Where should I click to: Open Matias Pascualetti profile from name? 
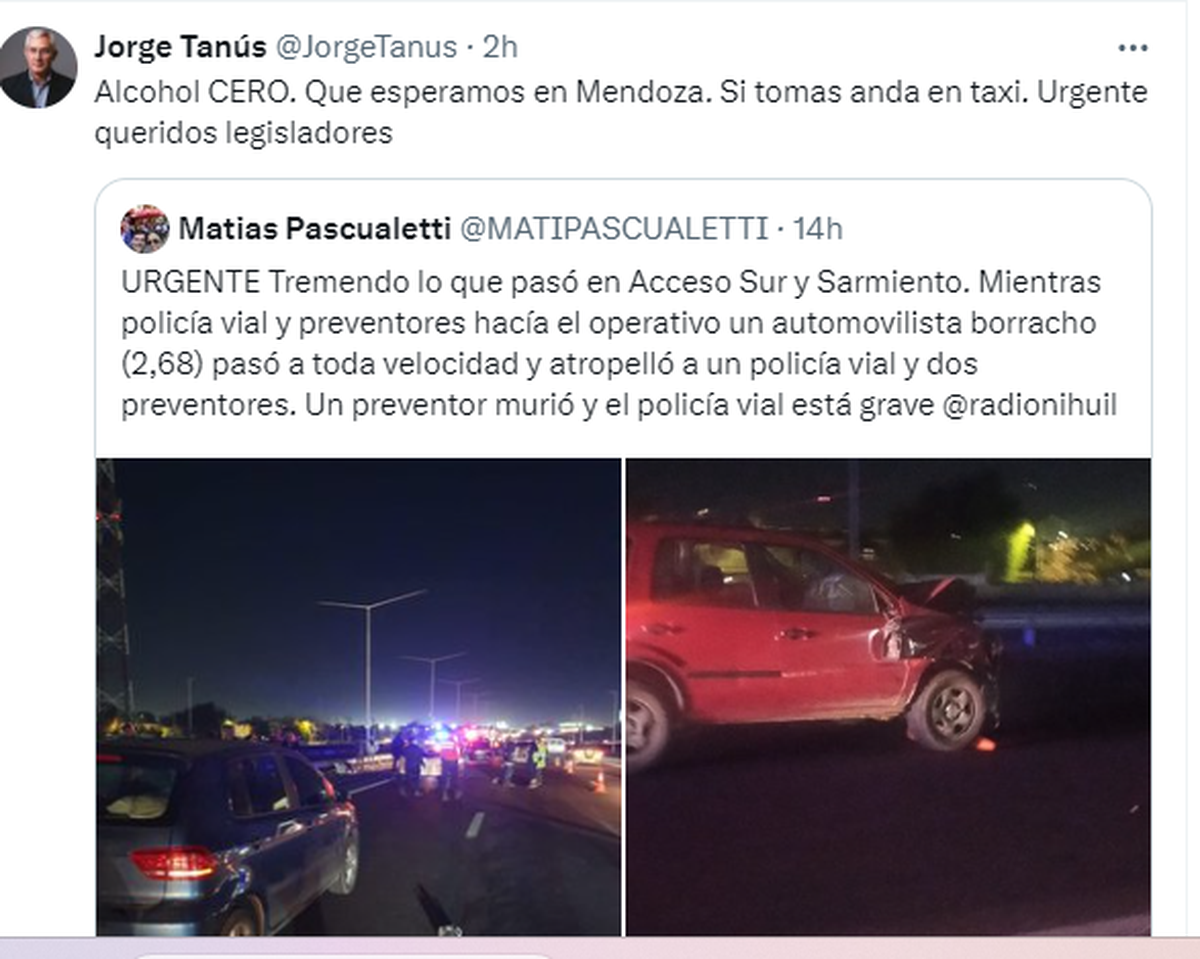[314, 229]
